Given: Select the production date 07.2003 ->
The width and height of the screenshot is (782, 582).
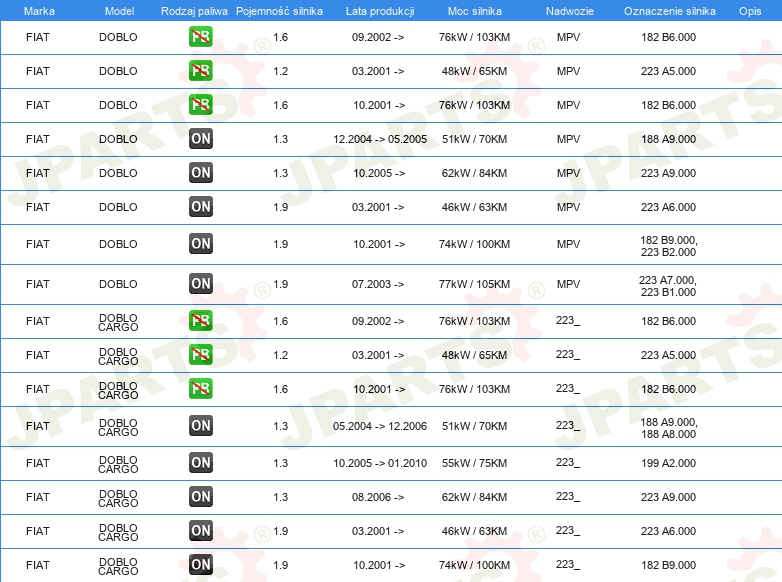Looking at the screenshot, I should (x=378, y=284).
